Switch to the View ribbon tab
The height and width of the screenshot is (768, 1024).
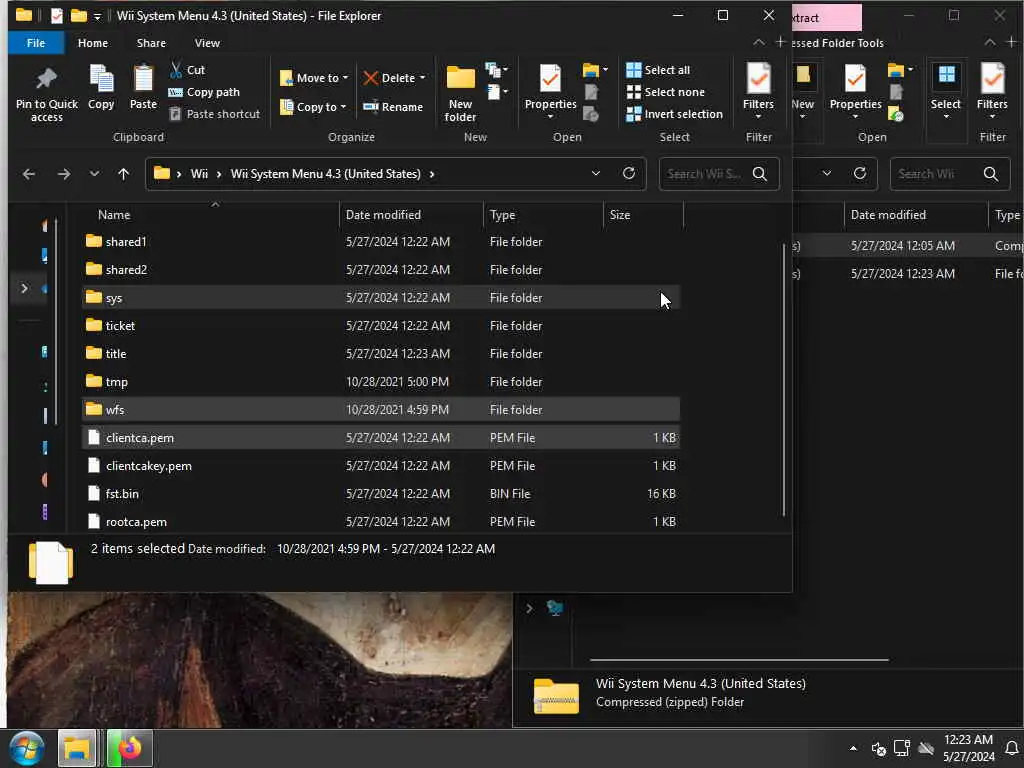click(207, 43)
